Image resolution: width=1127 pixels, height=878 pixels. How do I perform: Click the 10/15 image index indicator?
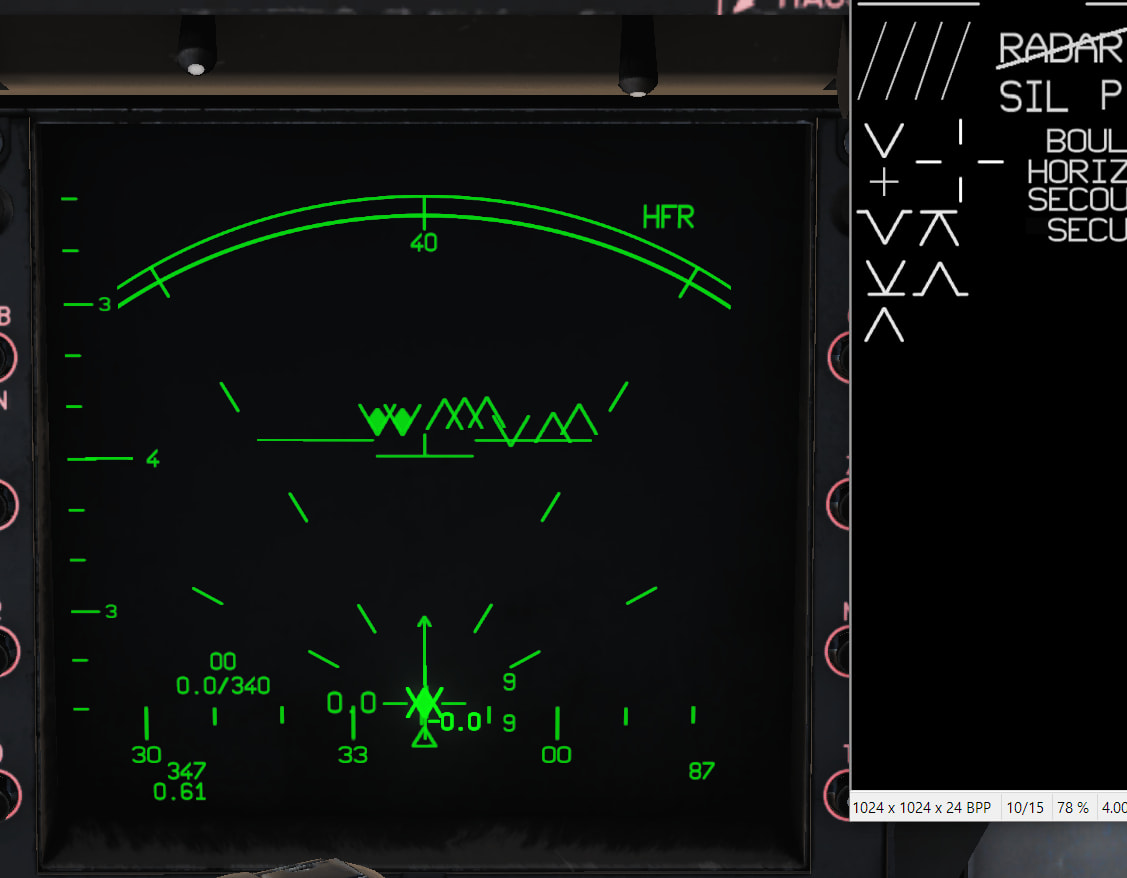[x=1025, y=807]
